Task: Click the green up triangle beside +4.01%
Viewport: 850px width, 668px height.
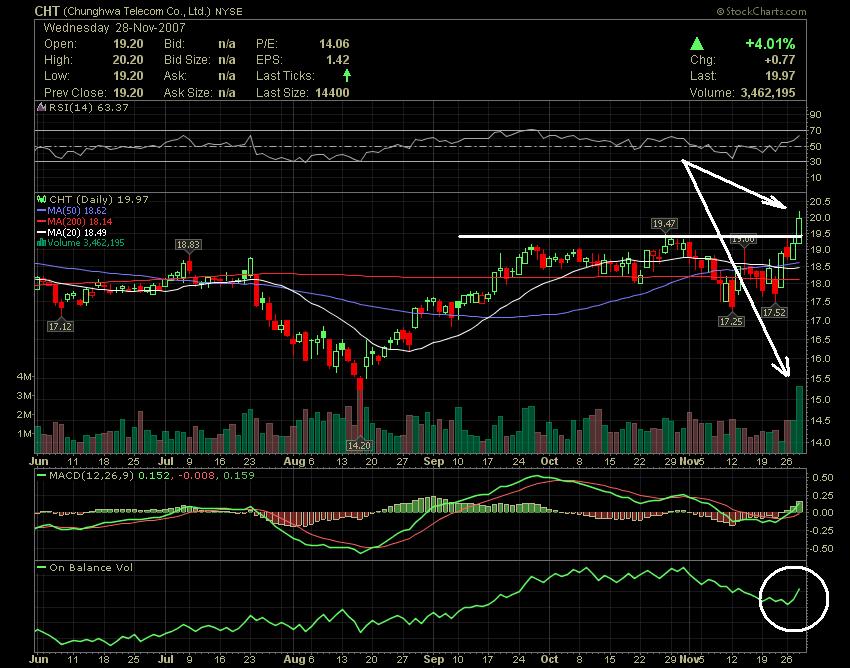Action: pos(697,43)
